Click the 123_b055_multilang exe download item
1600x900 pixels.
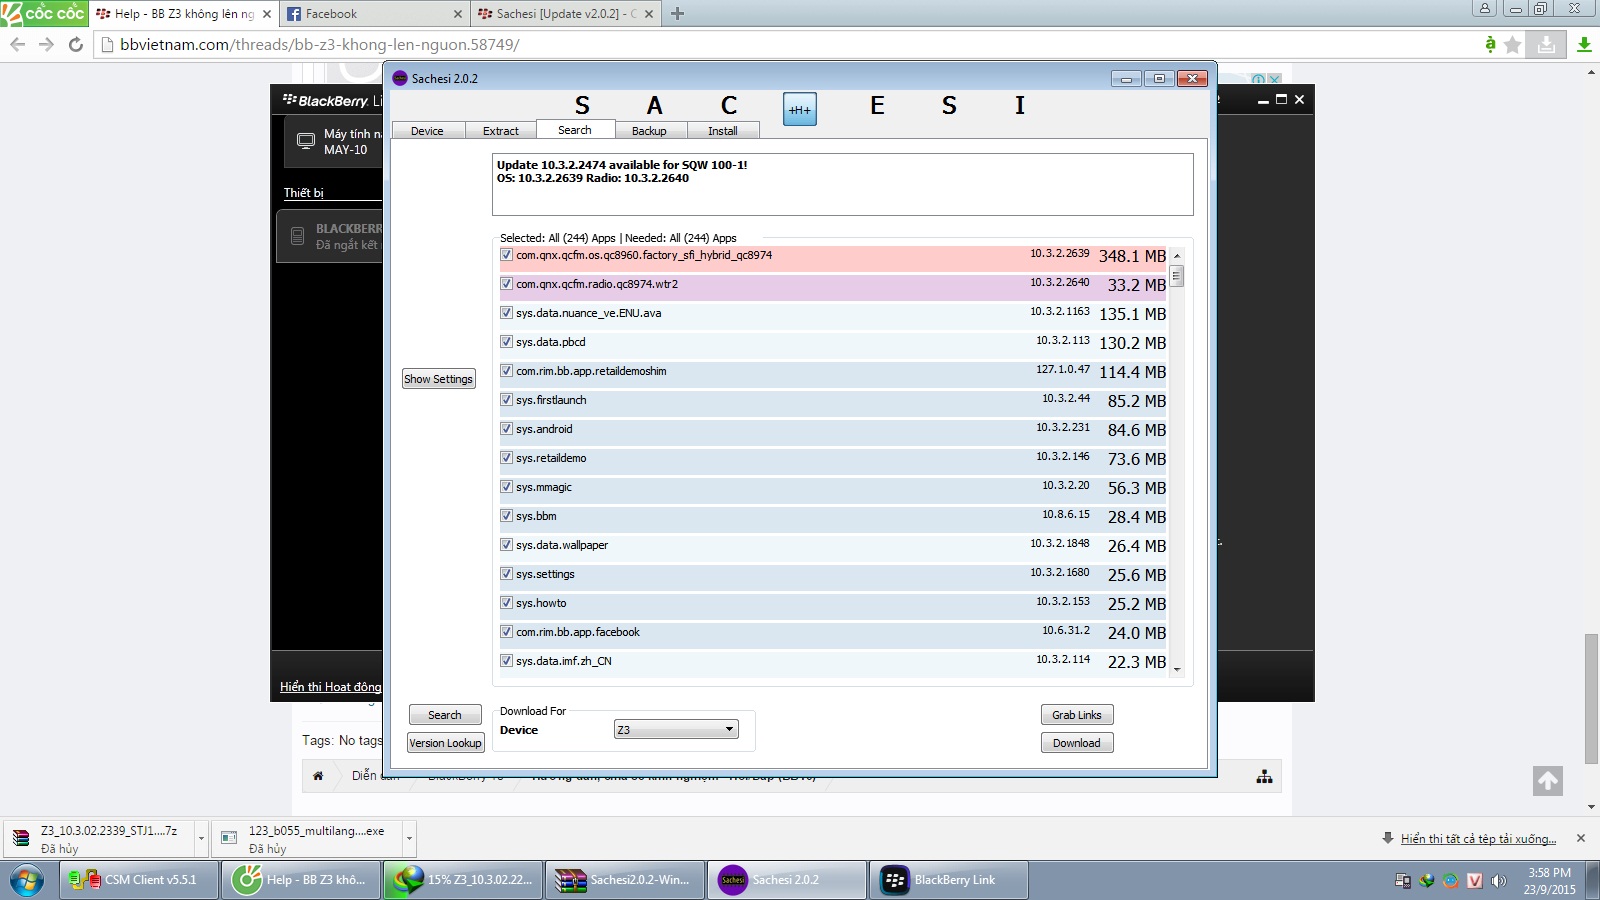306,838
